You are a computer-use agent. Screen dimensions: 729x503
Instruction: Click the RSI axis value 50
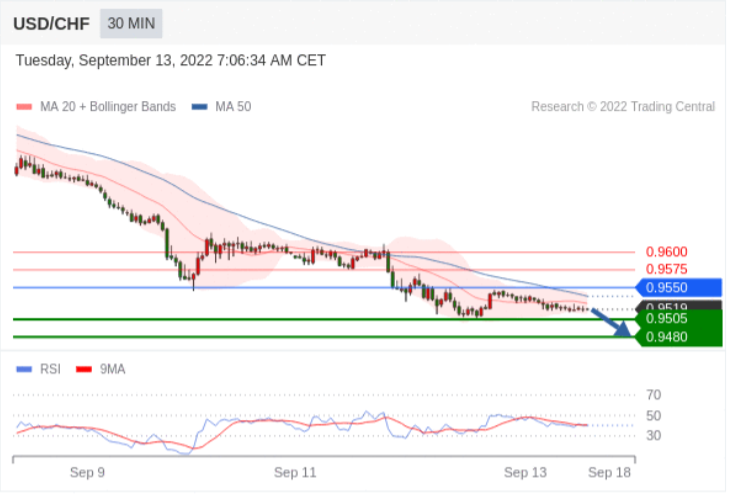point(653,416)
